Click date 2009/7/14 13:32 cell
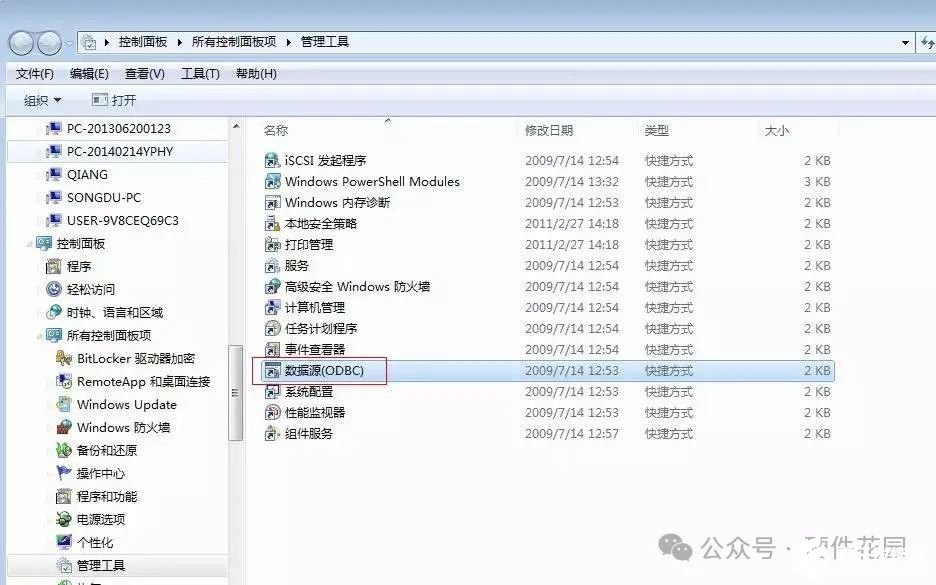Viewport: 936px width, 585px height. pyautogui.click(x=572, y=181)
